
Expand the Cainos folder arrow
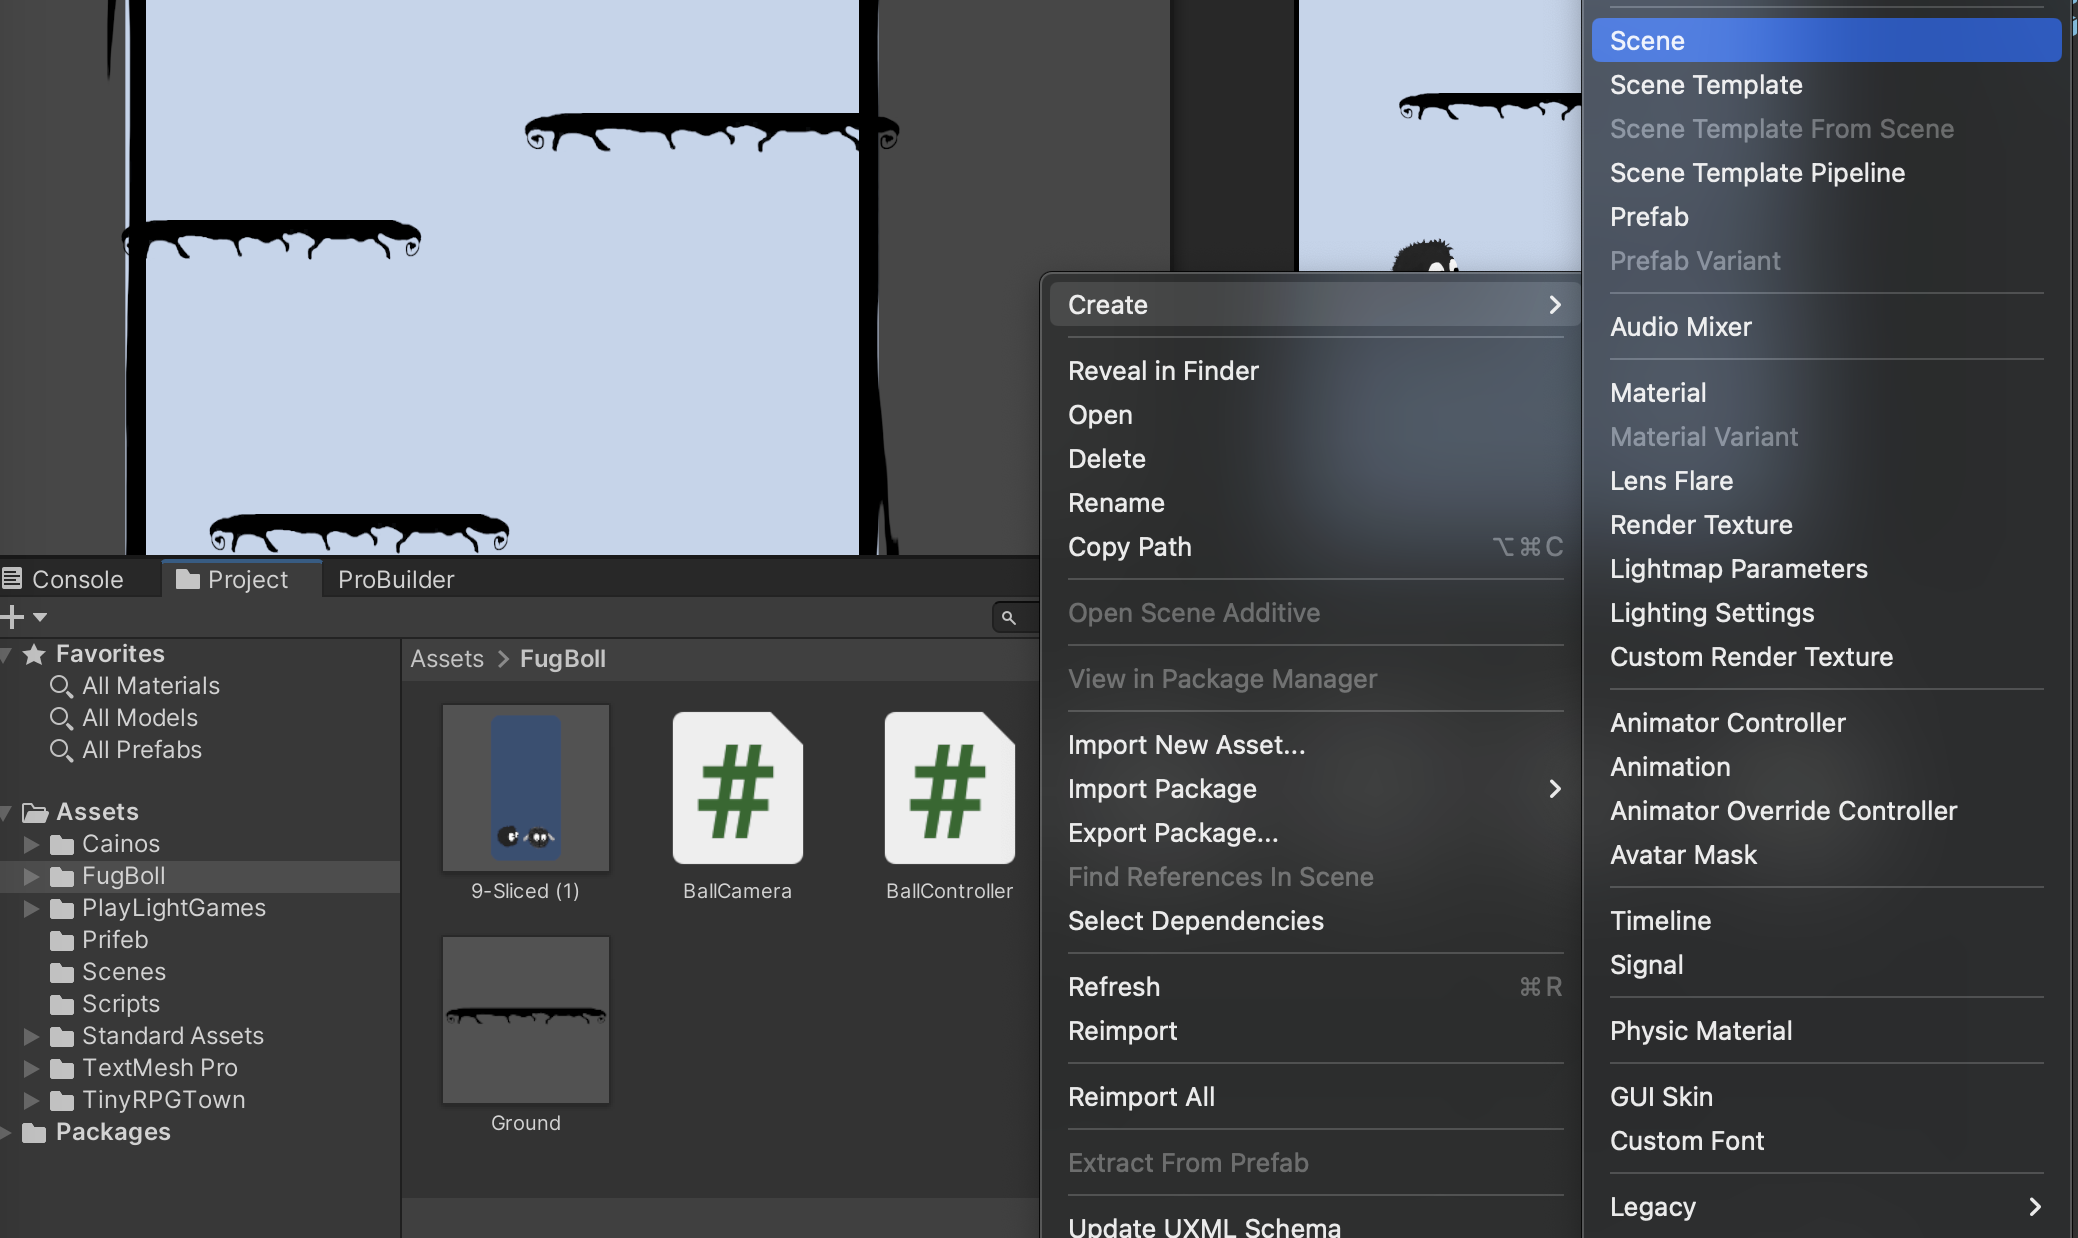point(31,845)
